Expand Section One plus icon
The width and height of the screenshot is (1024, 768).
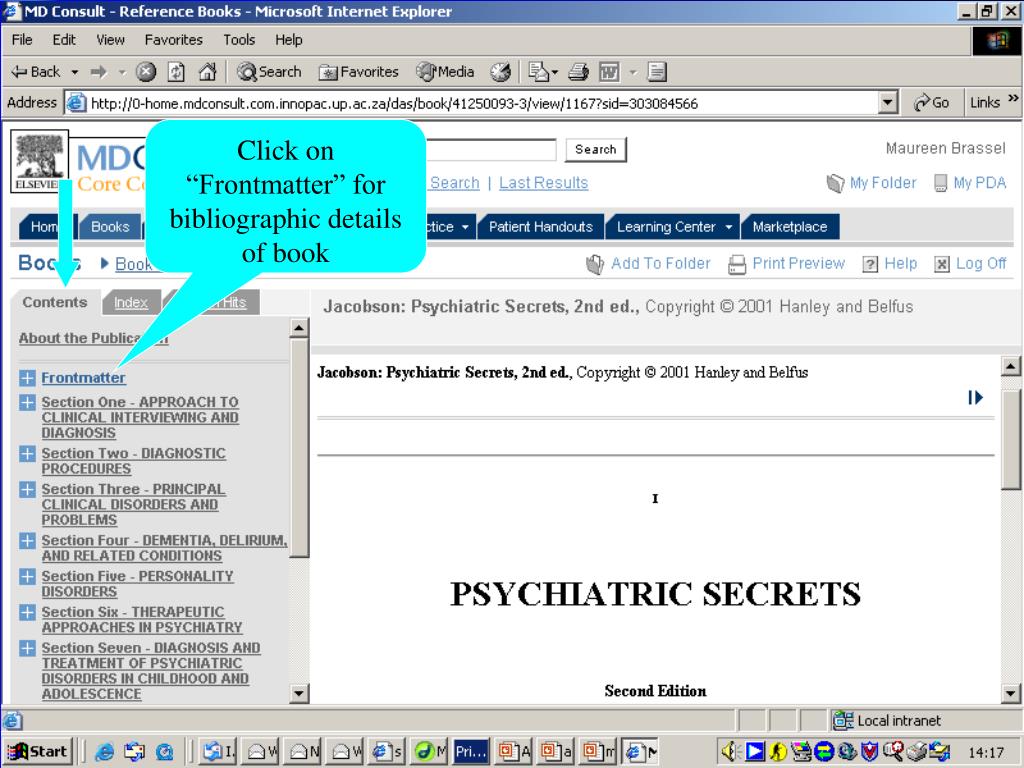click(x=27, y=403)
